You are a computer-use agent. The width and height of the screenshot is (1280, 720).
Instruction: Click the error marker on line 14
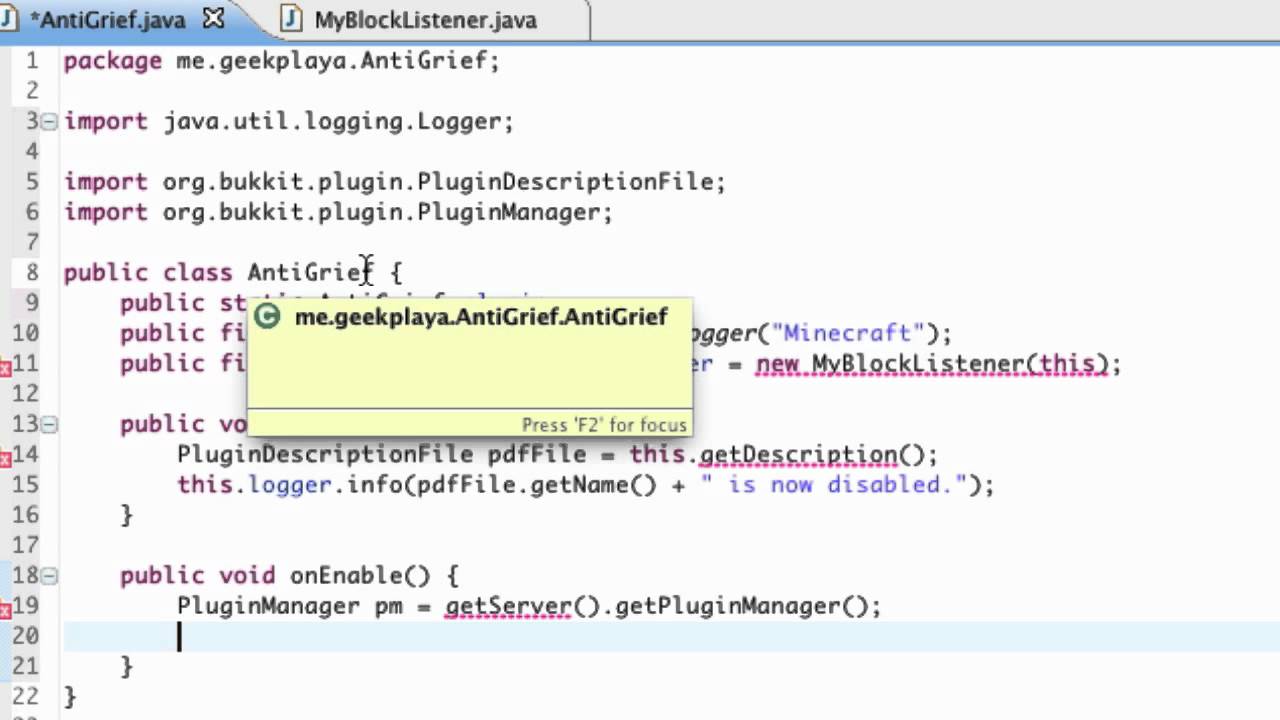(5, 458)
